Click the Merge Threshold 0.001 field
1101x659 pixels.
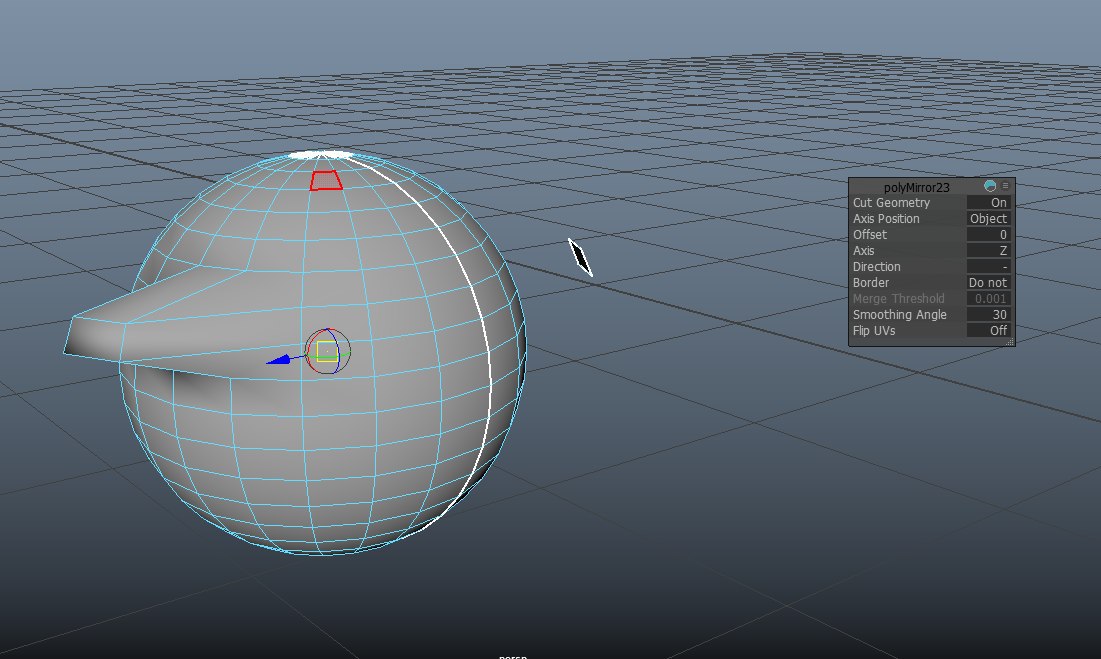coord(989,298)
